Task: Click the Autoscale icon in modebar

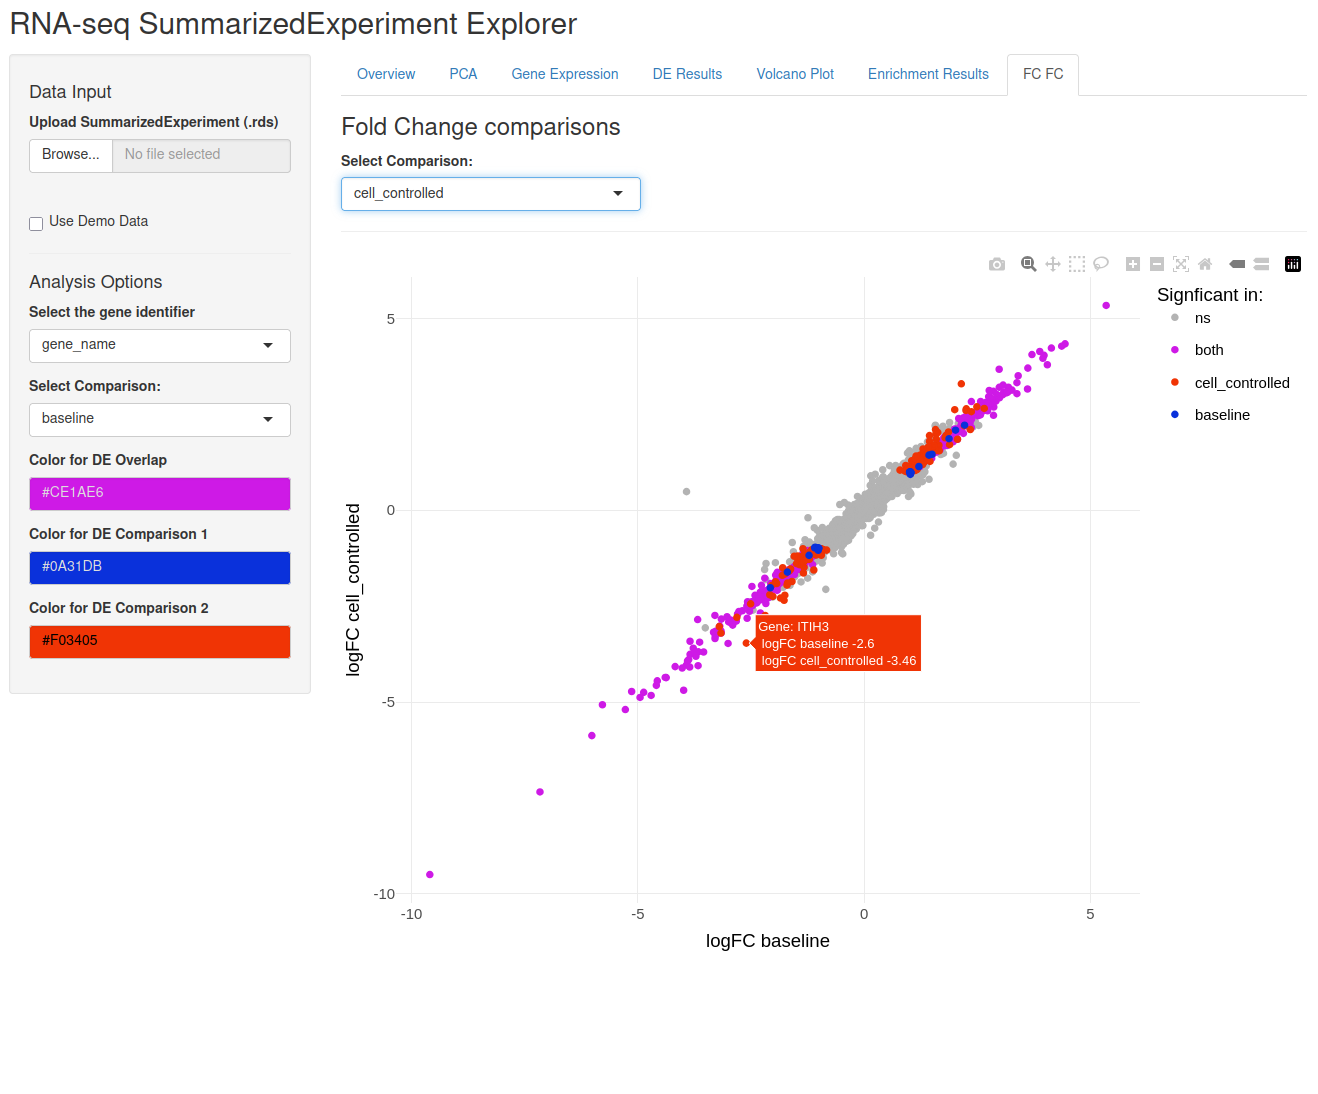Action: point(1181,264)
